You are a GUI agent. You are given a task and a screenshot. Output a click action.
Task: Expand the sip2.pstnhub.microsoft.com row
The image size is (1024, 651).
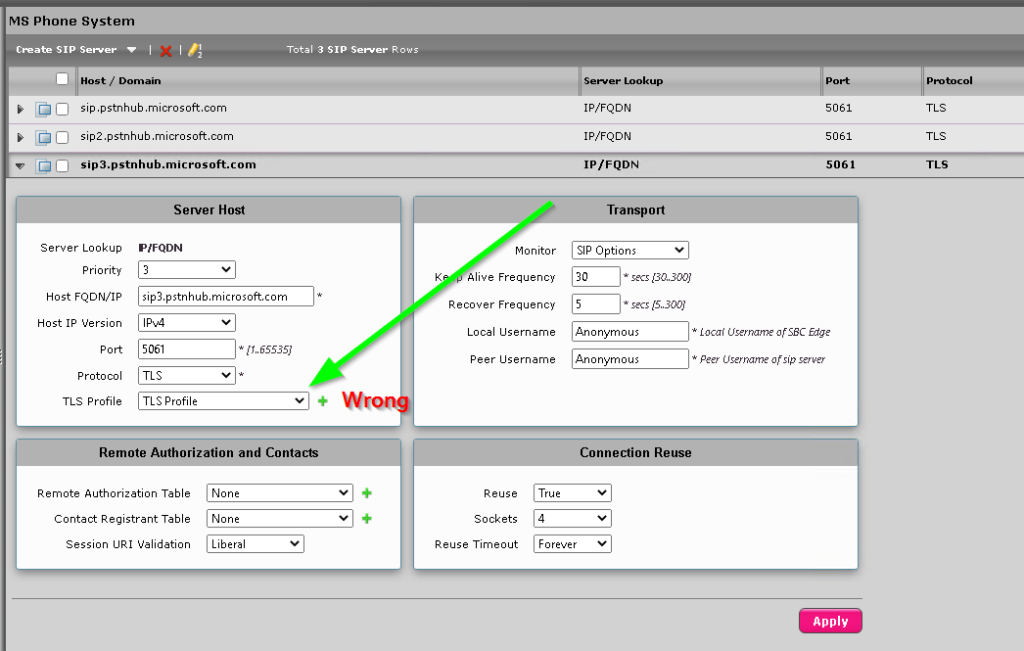[20, 137]
